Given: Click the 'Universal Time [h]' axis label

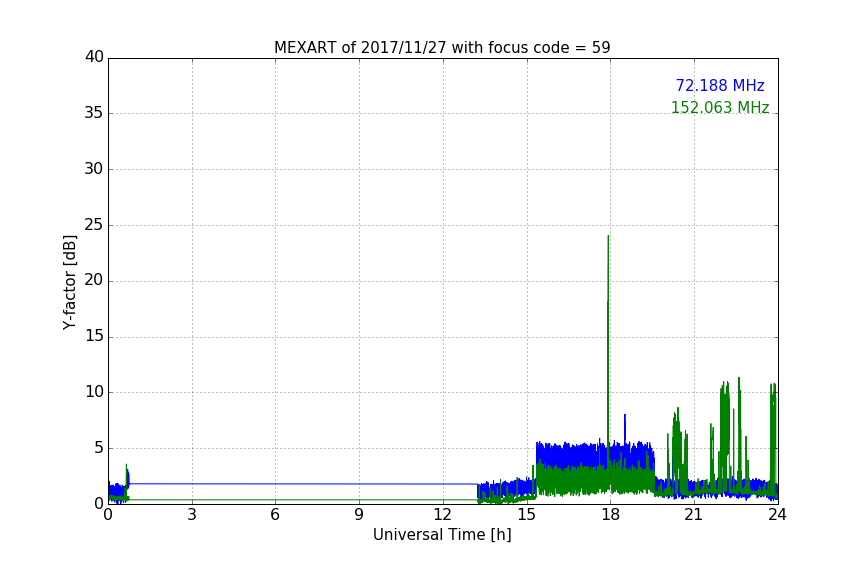Looking at the screenshot, I should pos(442,535).
